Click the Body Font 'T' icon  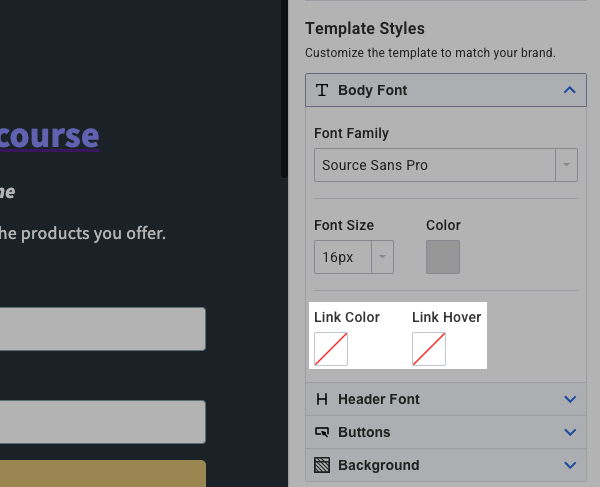322,90
